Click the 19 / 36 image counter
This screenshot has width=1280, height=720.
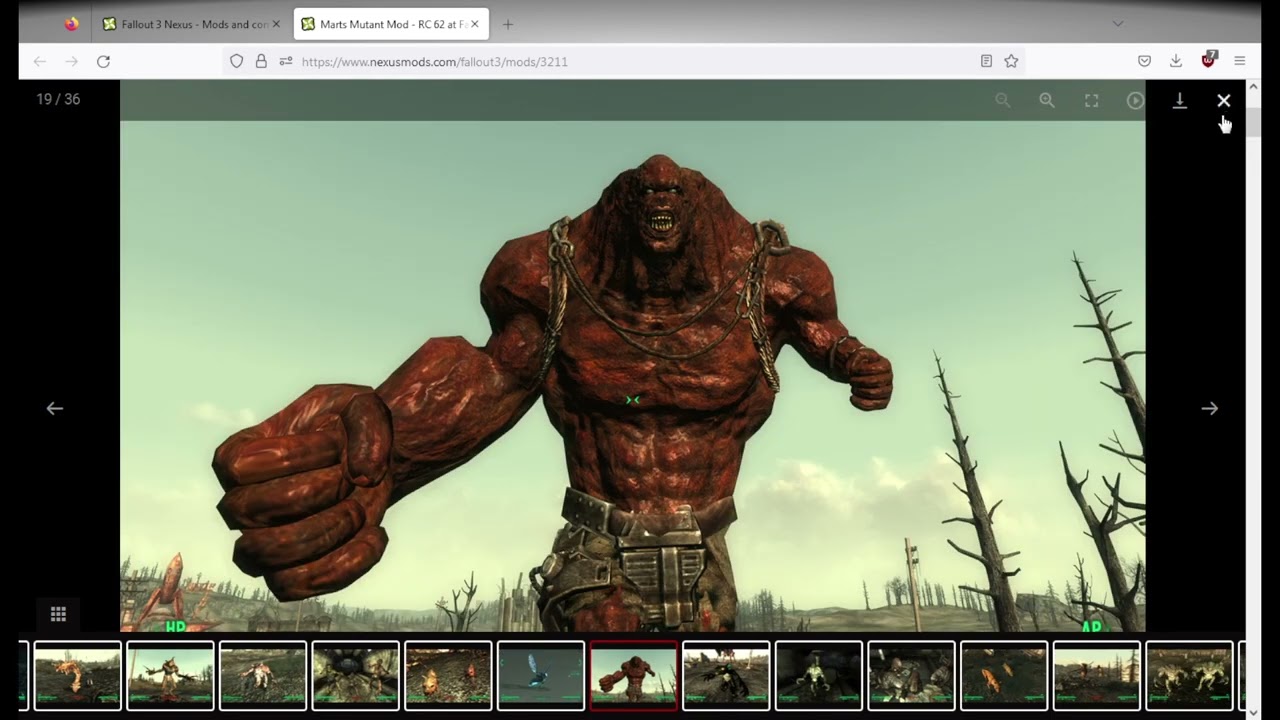[58, 99]
